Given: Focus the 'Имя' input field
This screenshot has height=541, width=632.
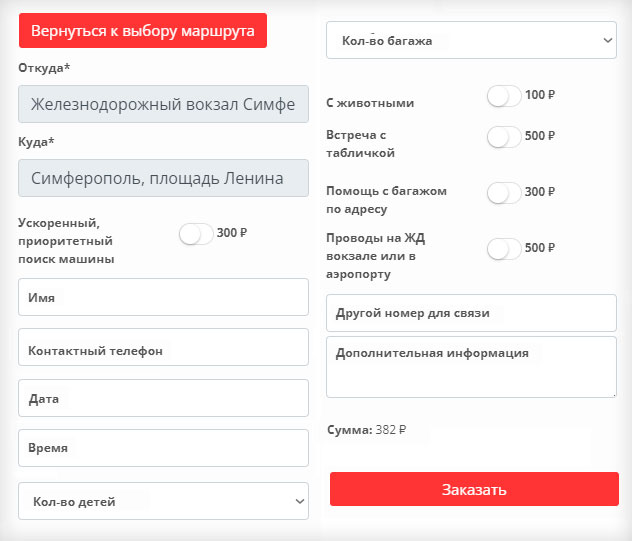Looking at the screenshot, I should pos(163,297).
